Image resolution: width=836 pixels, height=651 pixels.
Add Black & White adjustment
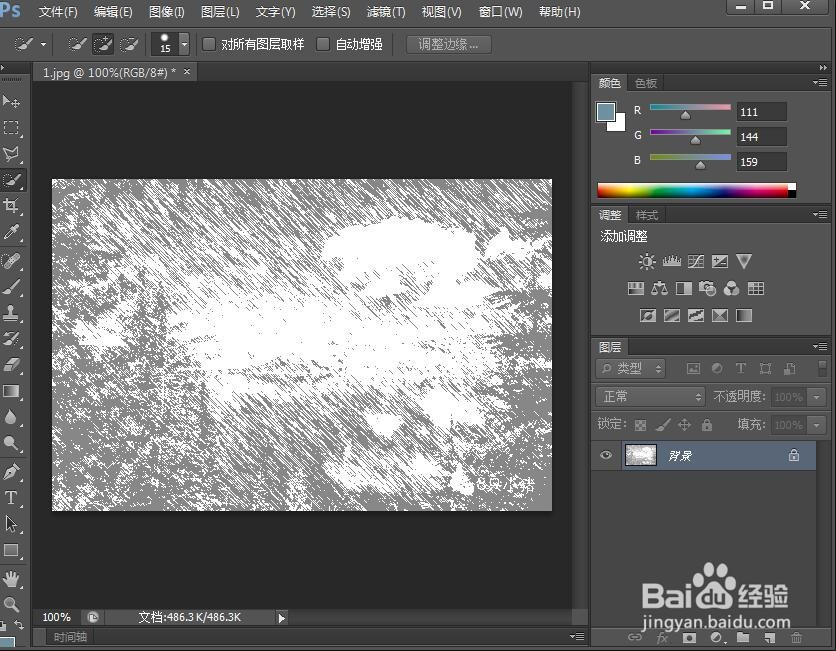(x=684, y=288)
